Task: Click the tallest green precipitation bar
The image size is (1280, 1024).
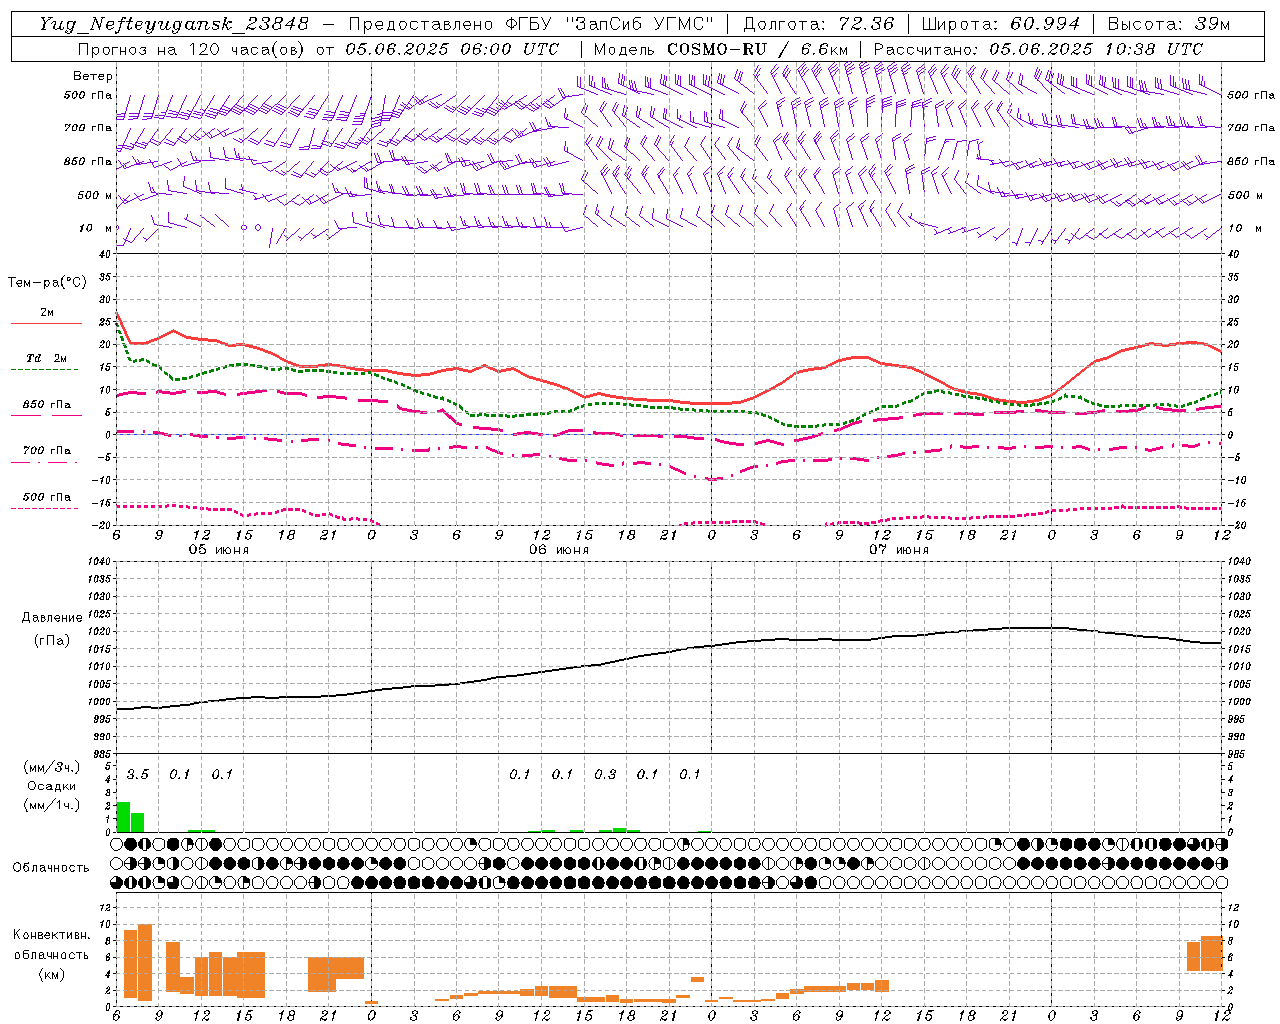Action: pos(124,817)
